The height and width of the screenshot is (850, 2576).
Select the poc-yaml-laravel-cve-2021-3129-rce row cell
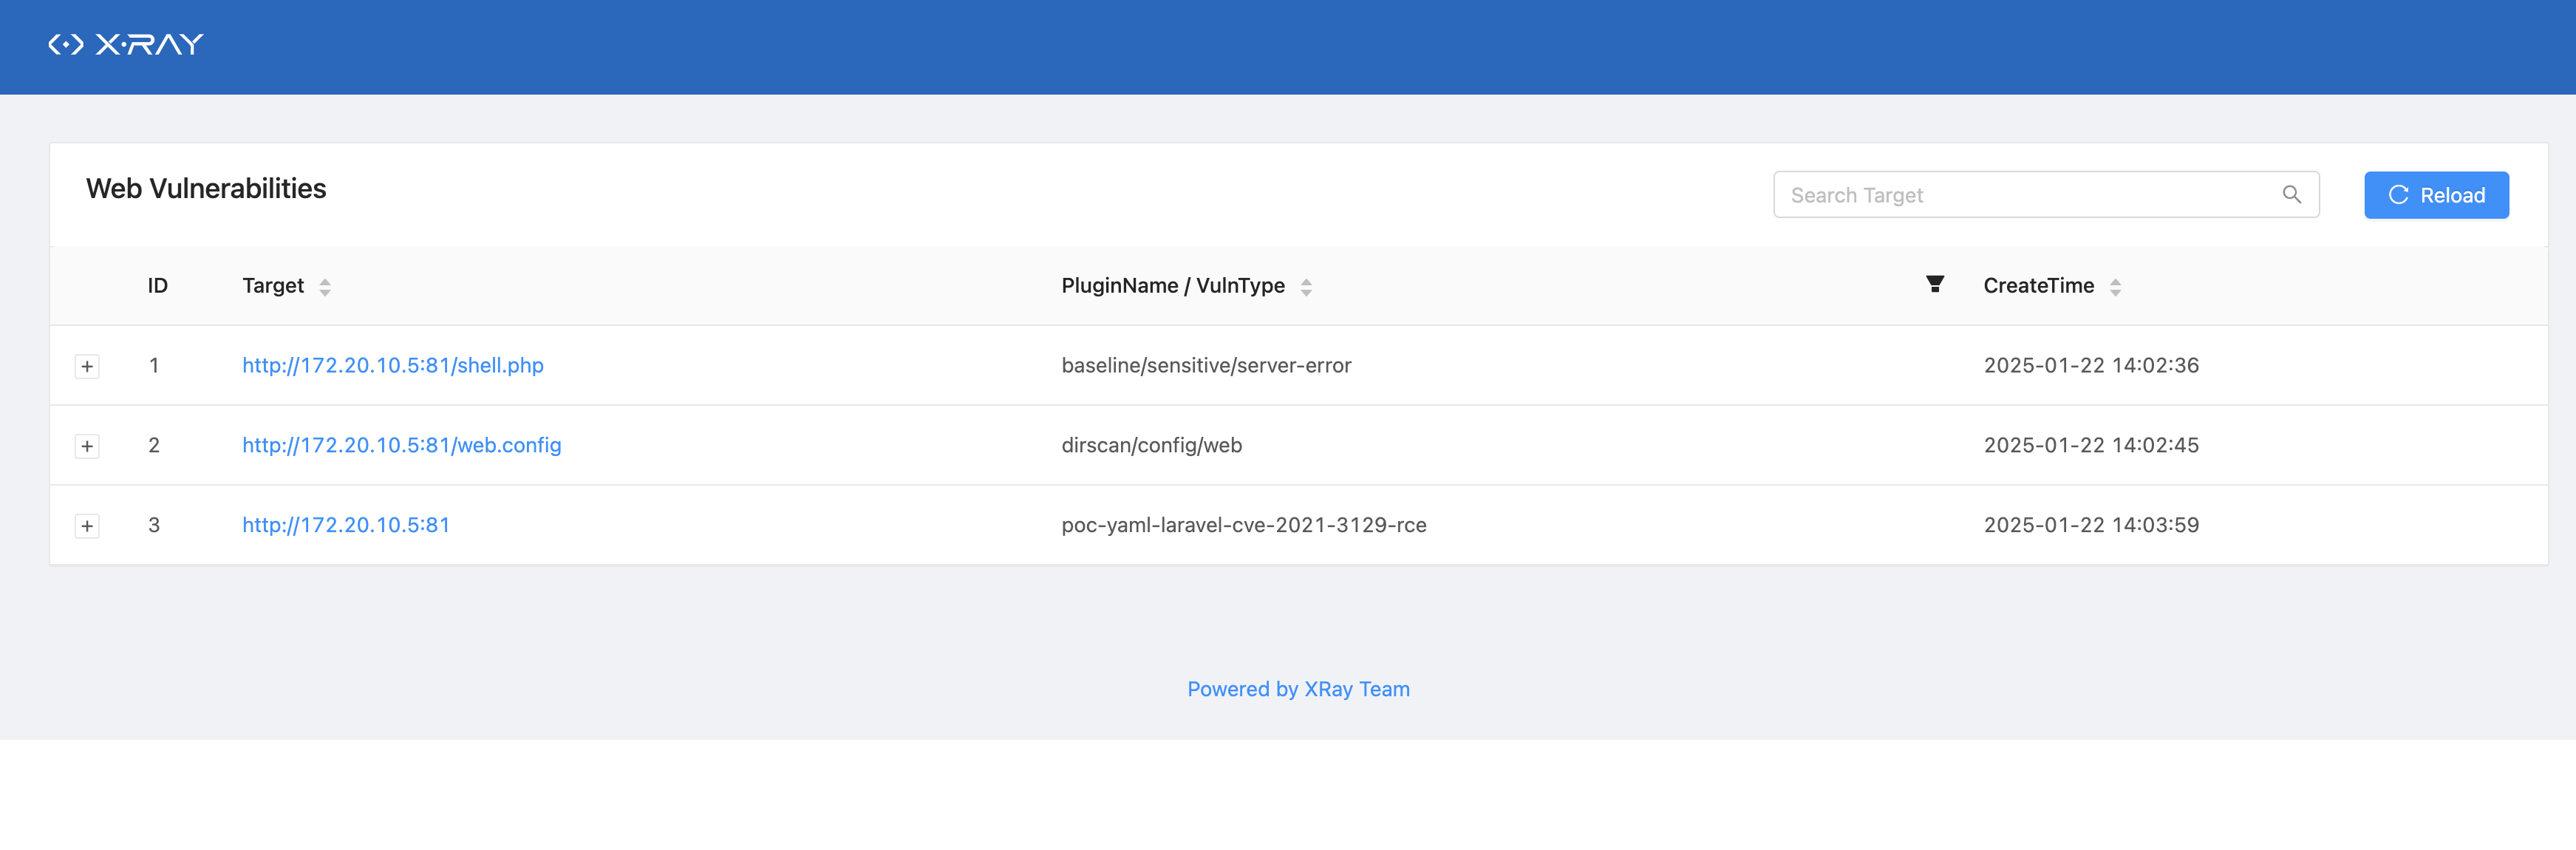[1243, 525]
